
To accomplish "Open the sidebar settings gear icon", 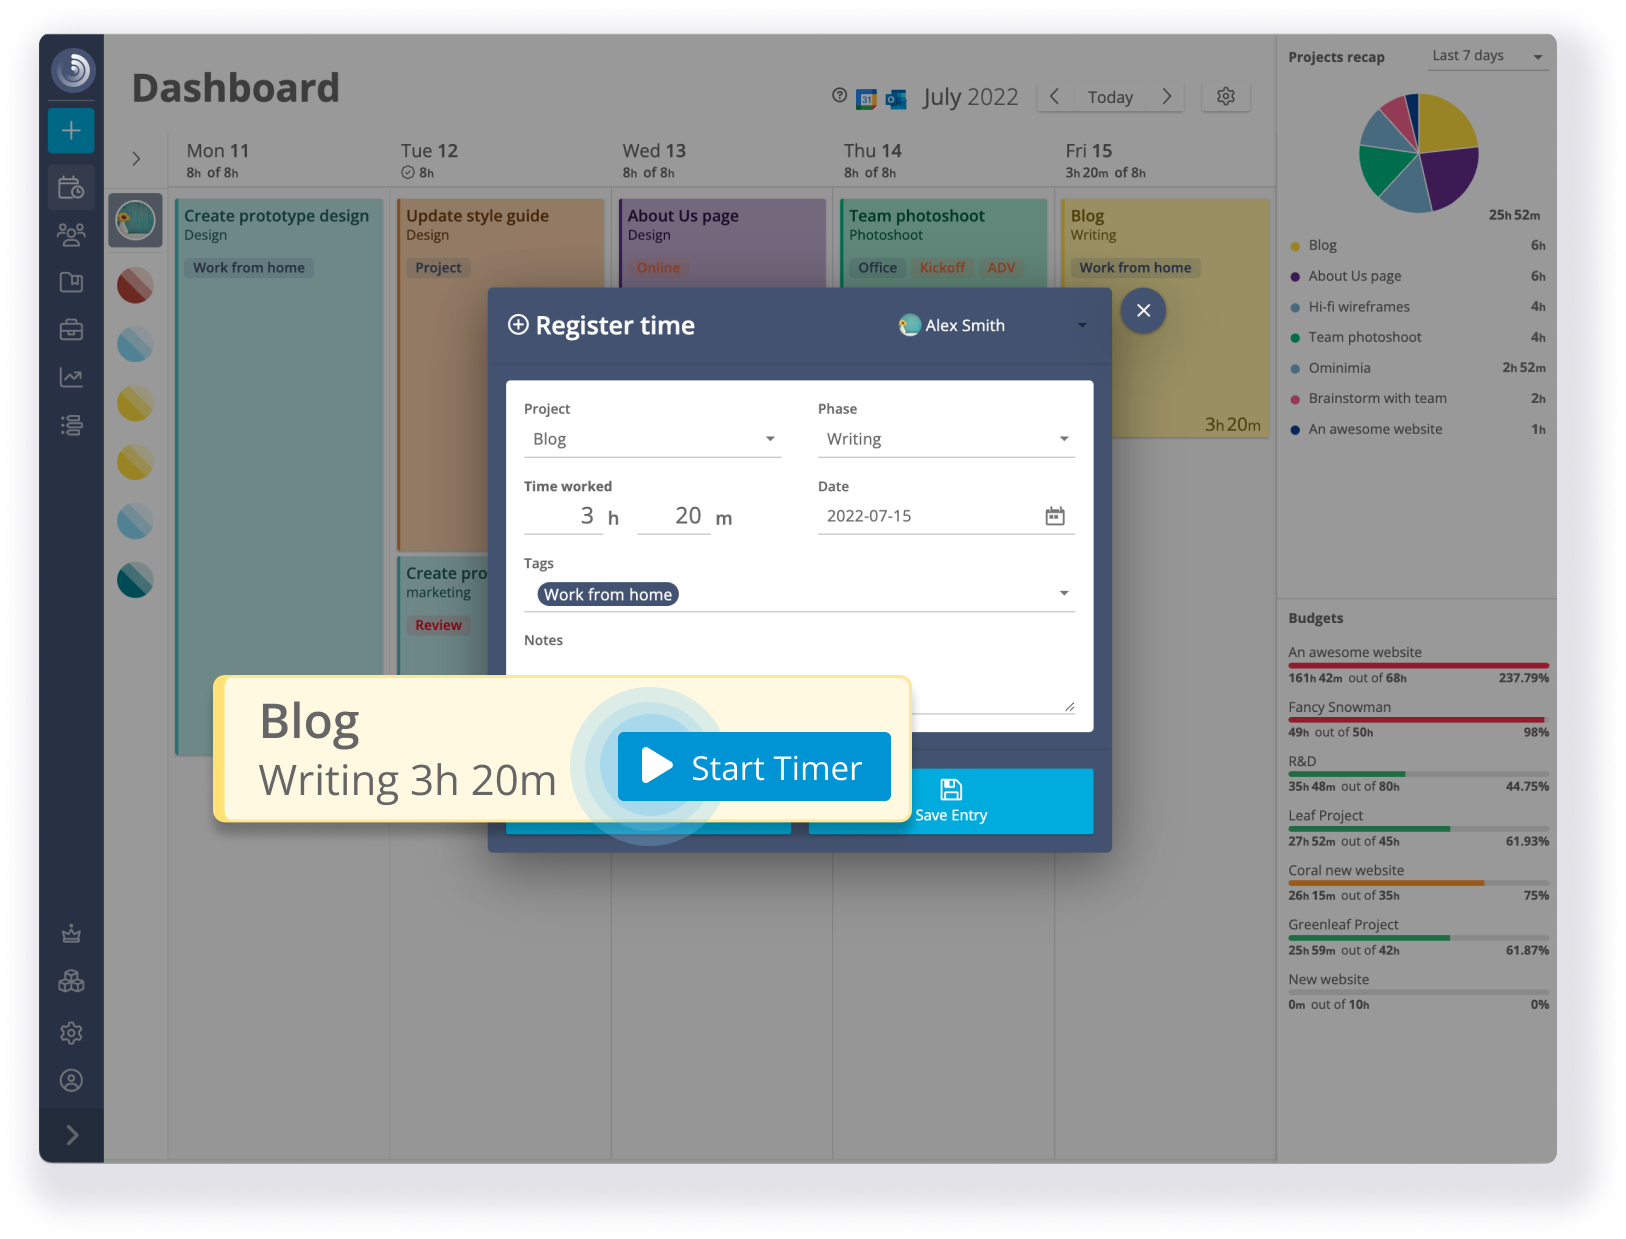I will click(71, 1032).
